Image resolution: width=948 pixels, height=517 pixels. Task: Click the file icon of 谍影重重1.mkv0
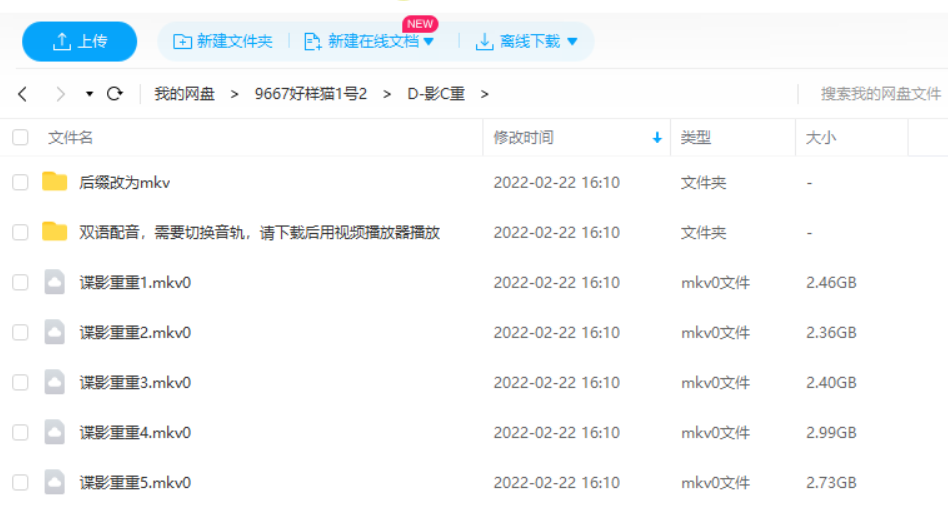(54, 282)
